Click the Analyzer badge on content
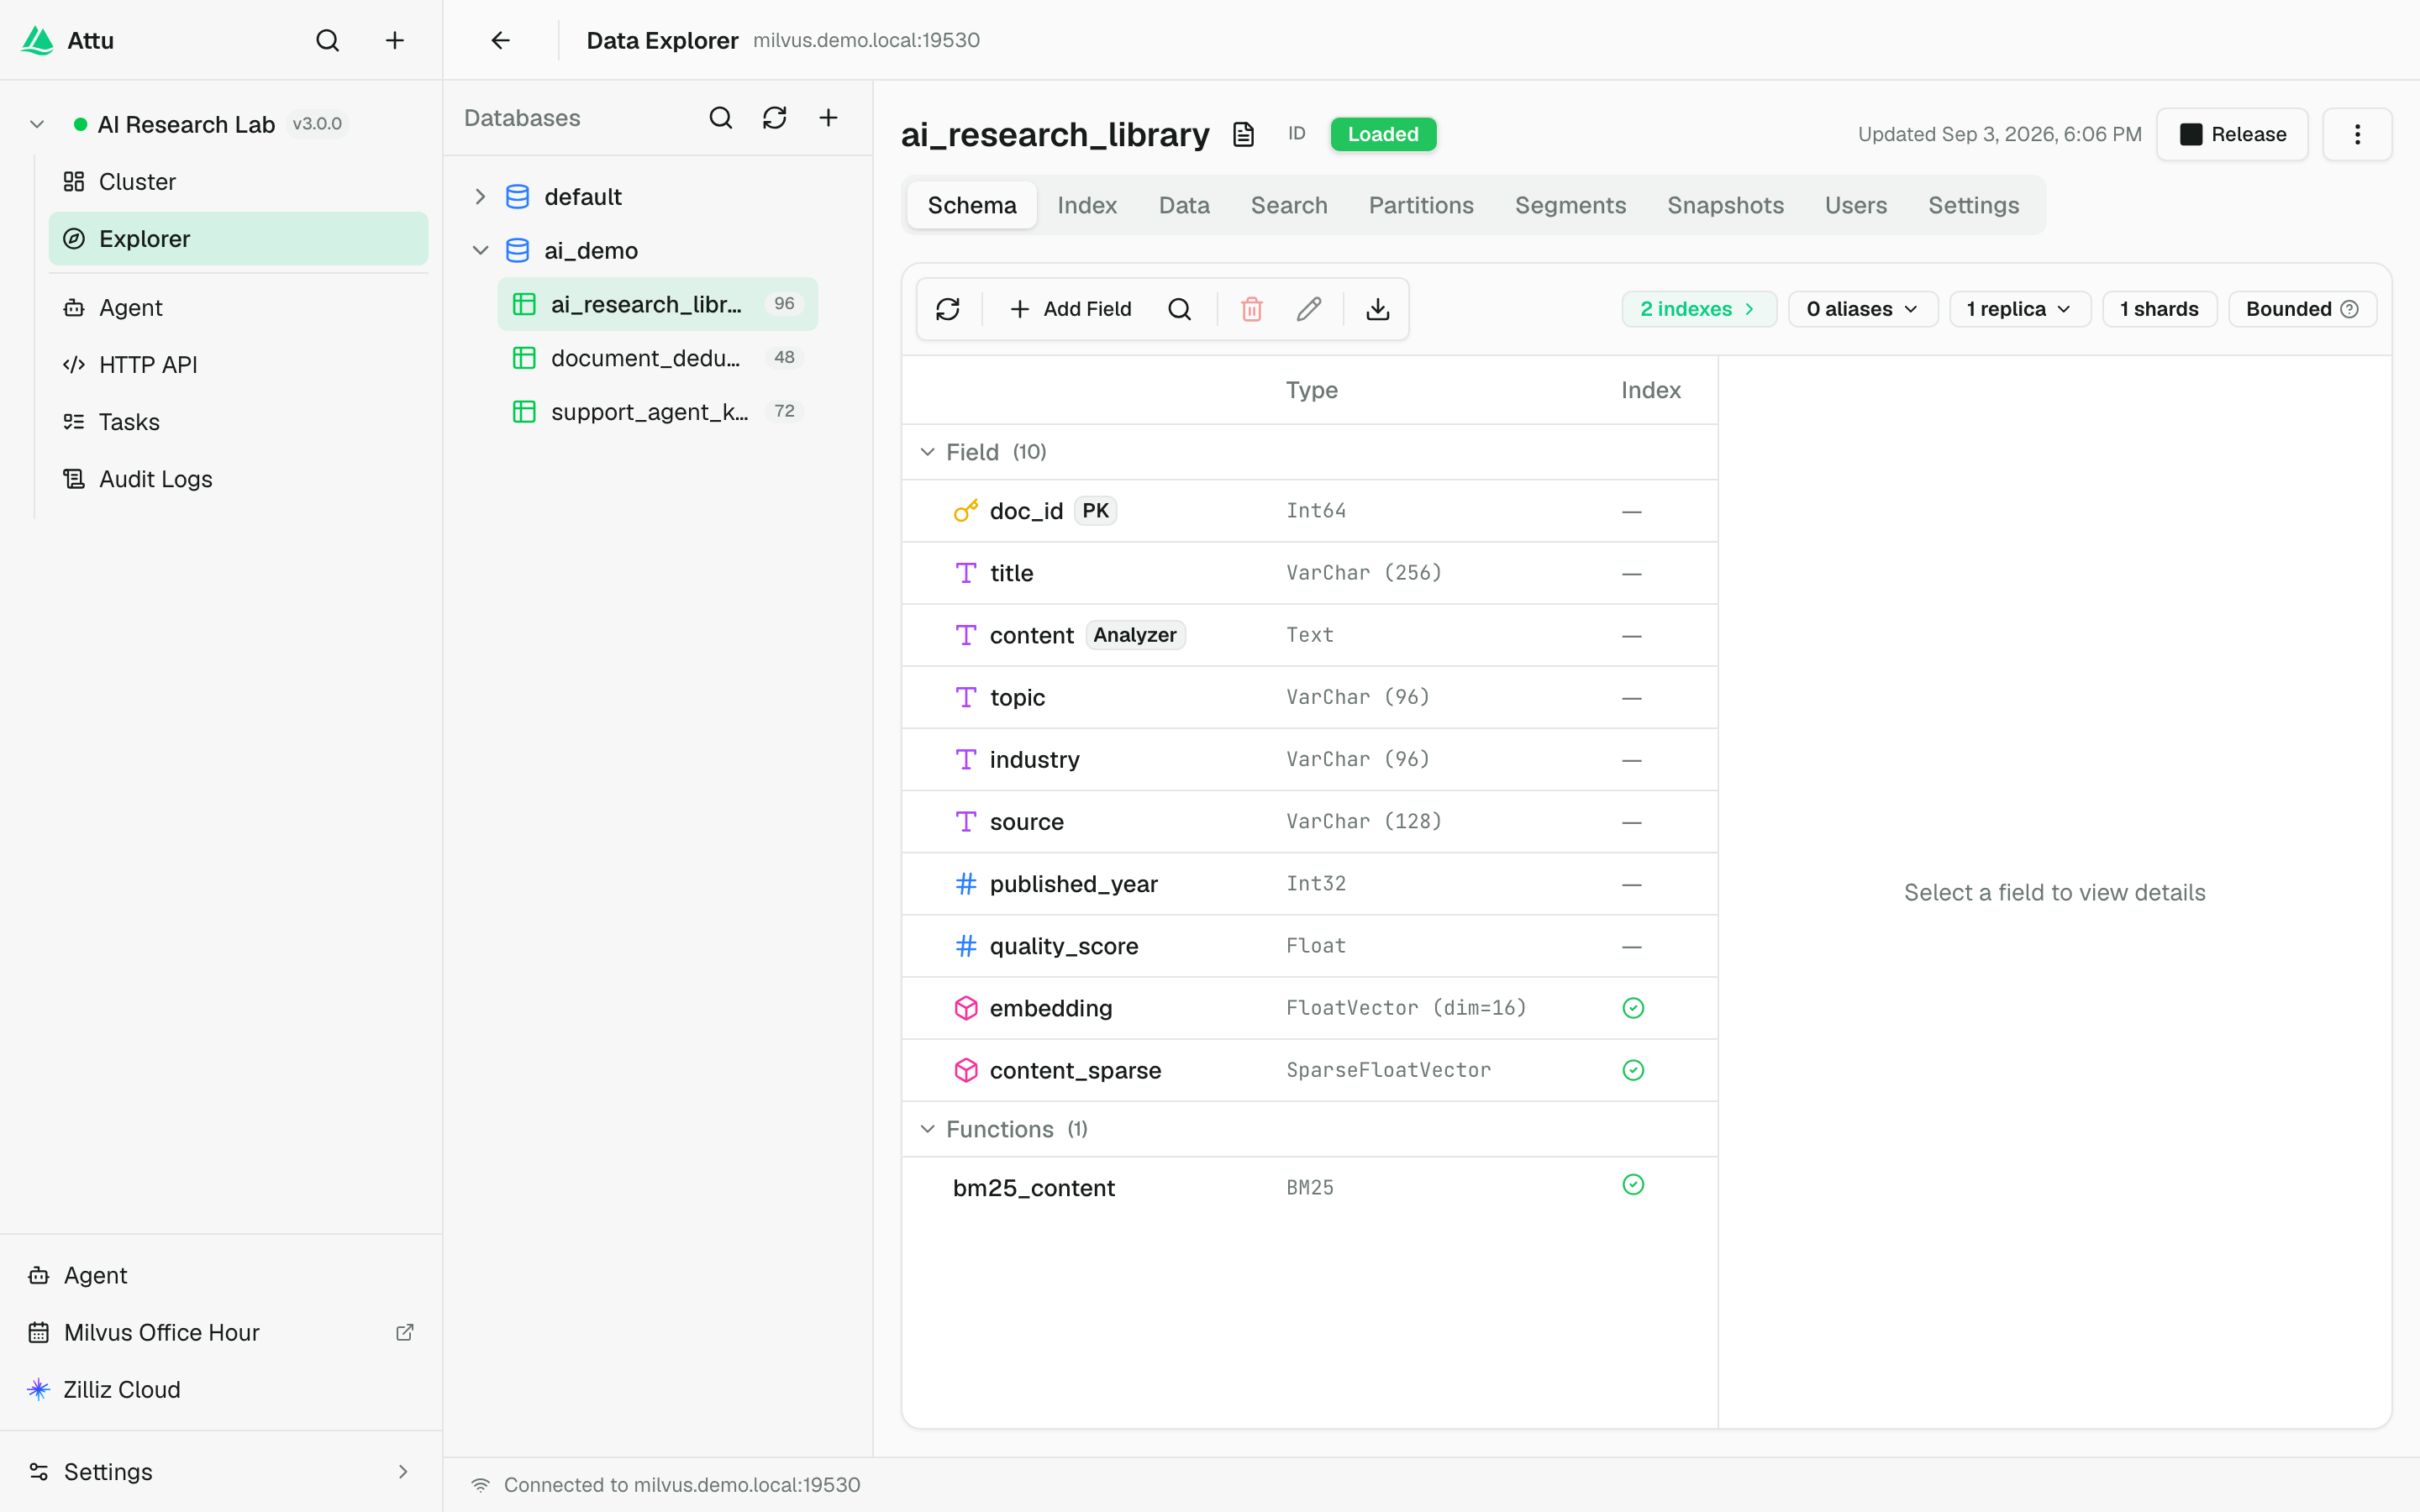This screenshot has height=1512, width=2420. tap(1135, 635)
